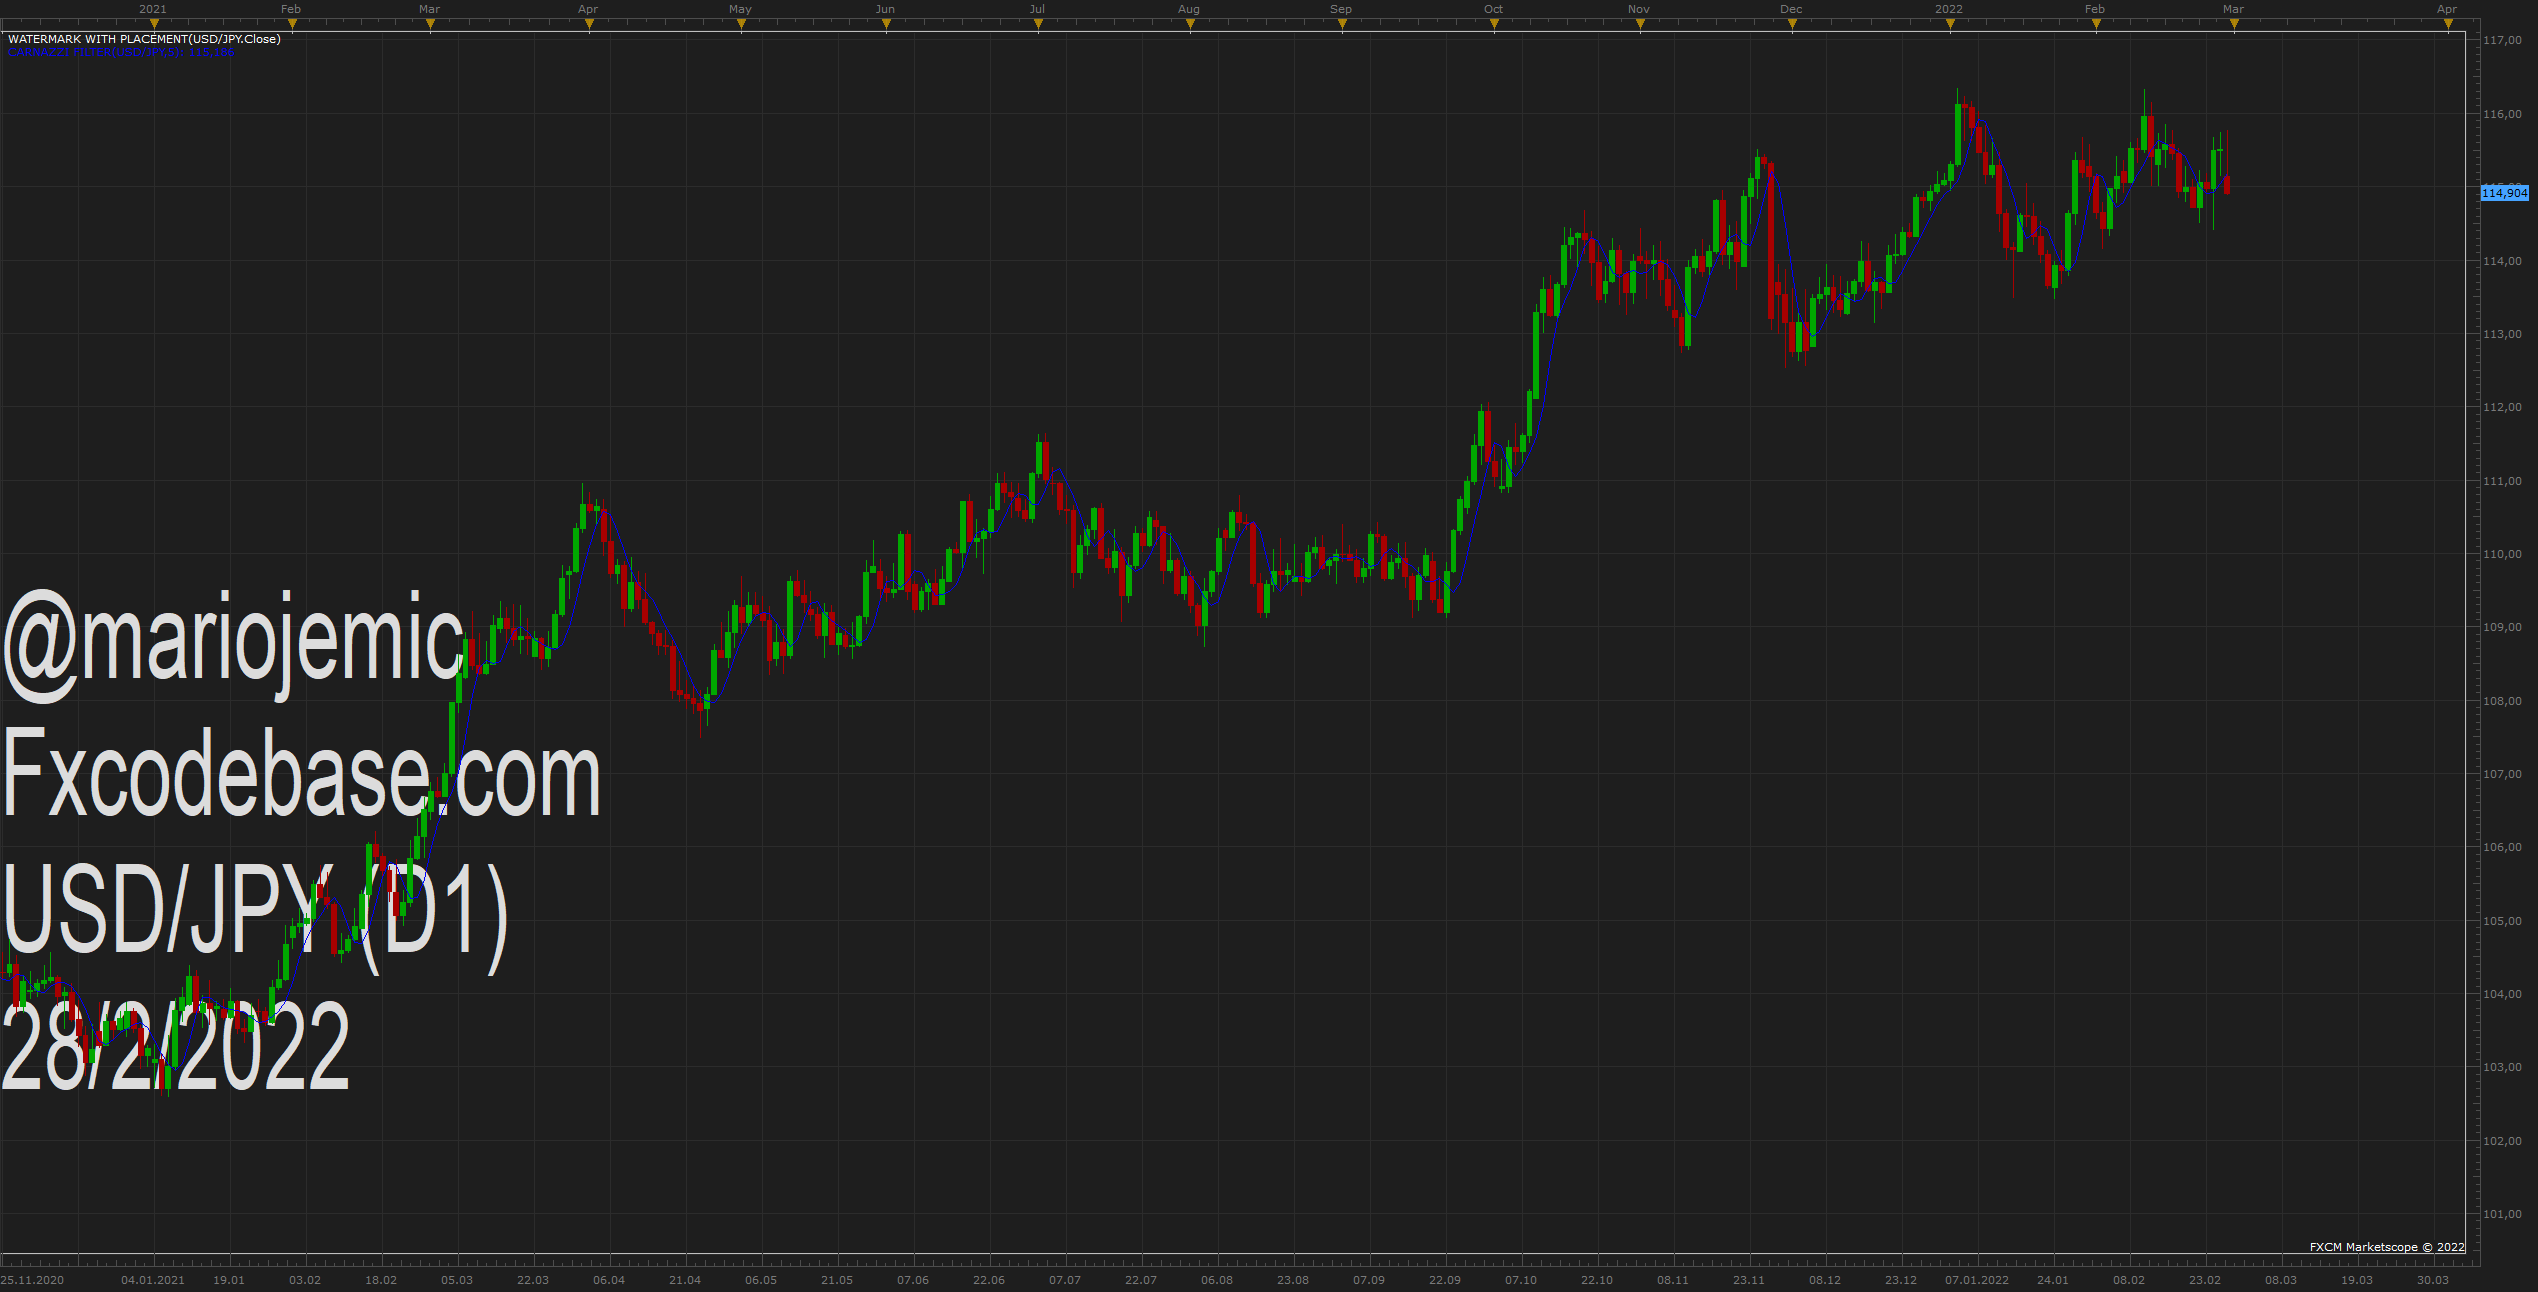The image size is (2538, 1292).
Task: Click the 22.09 date axis label
Action: tap(1445, 1280)
